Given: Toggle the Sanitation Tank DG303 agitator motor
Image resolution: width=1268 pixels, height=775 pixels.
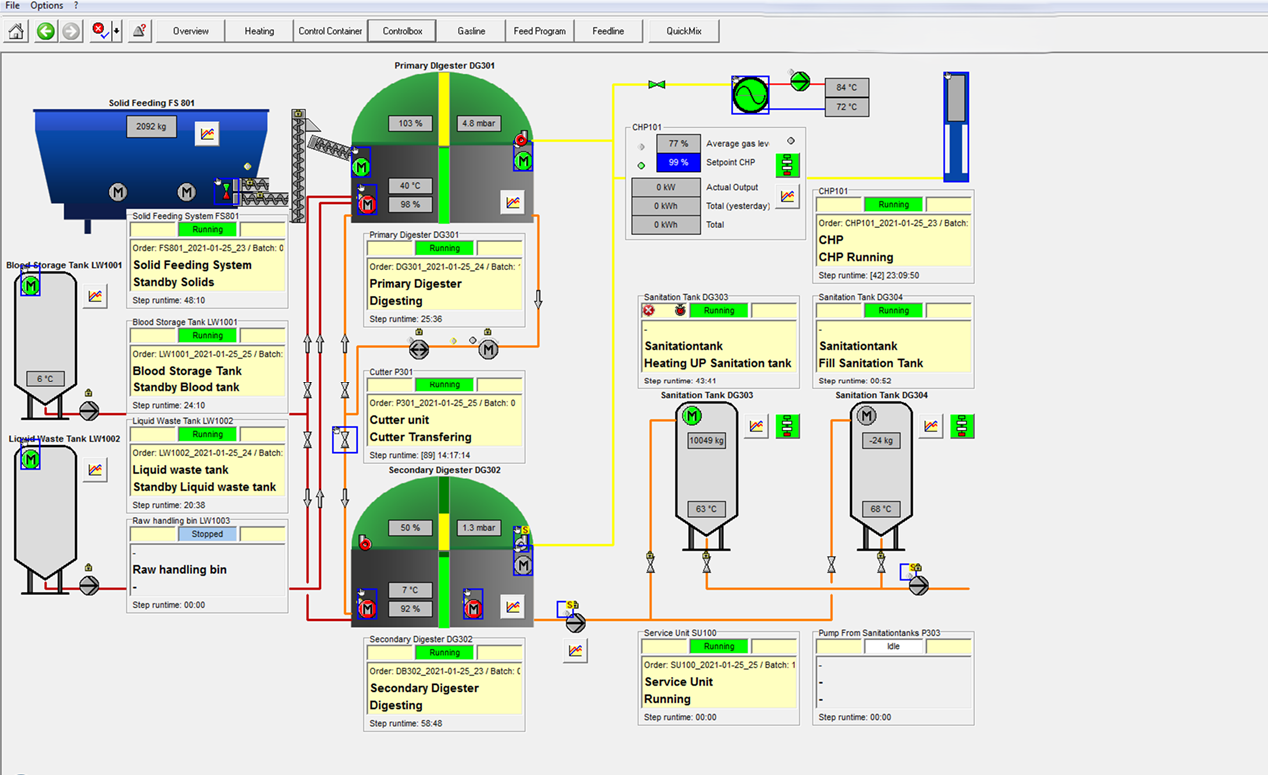Looking at the screenshot, I should pos(691,416).
